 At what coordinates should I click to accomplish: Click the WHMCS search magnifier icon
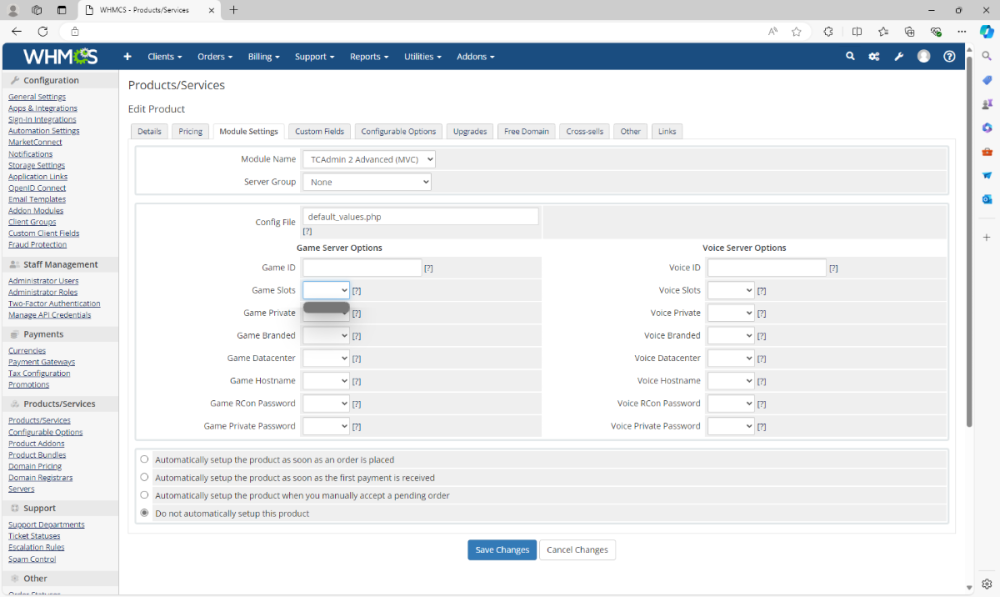(x=850, y=57)
